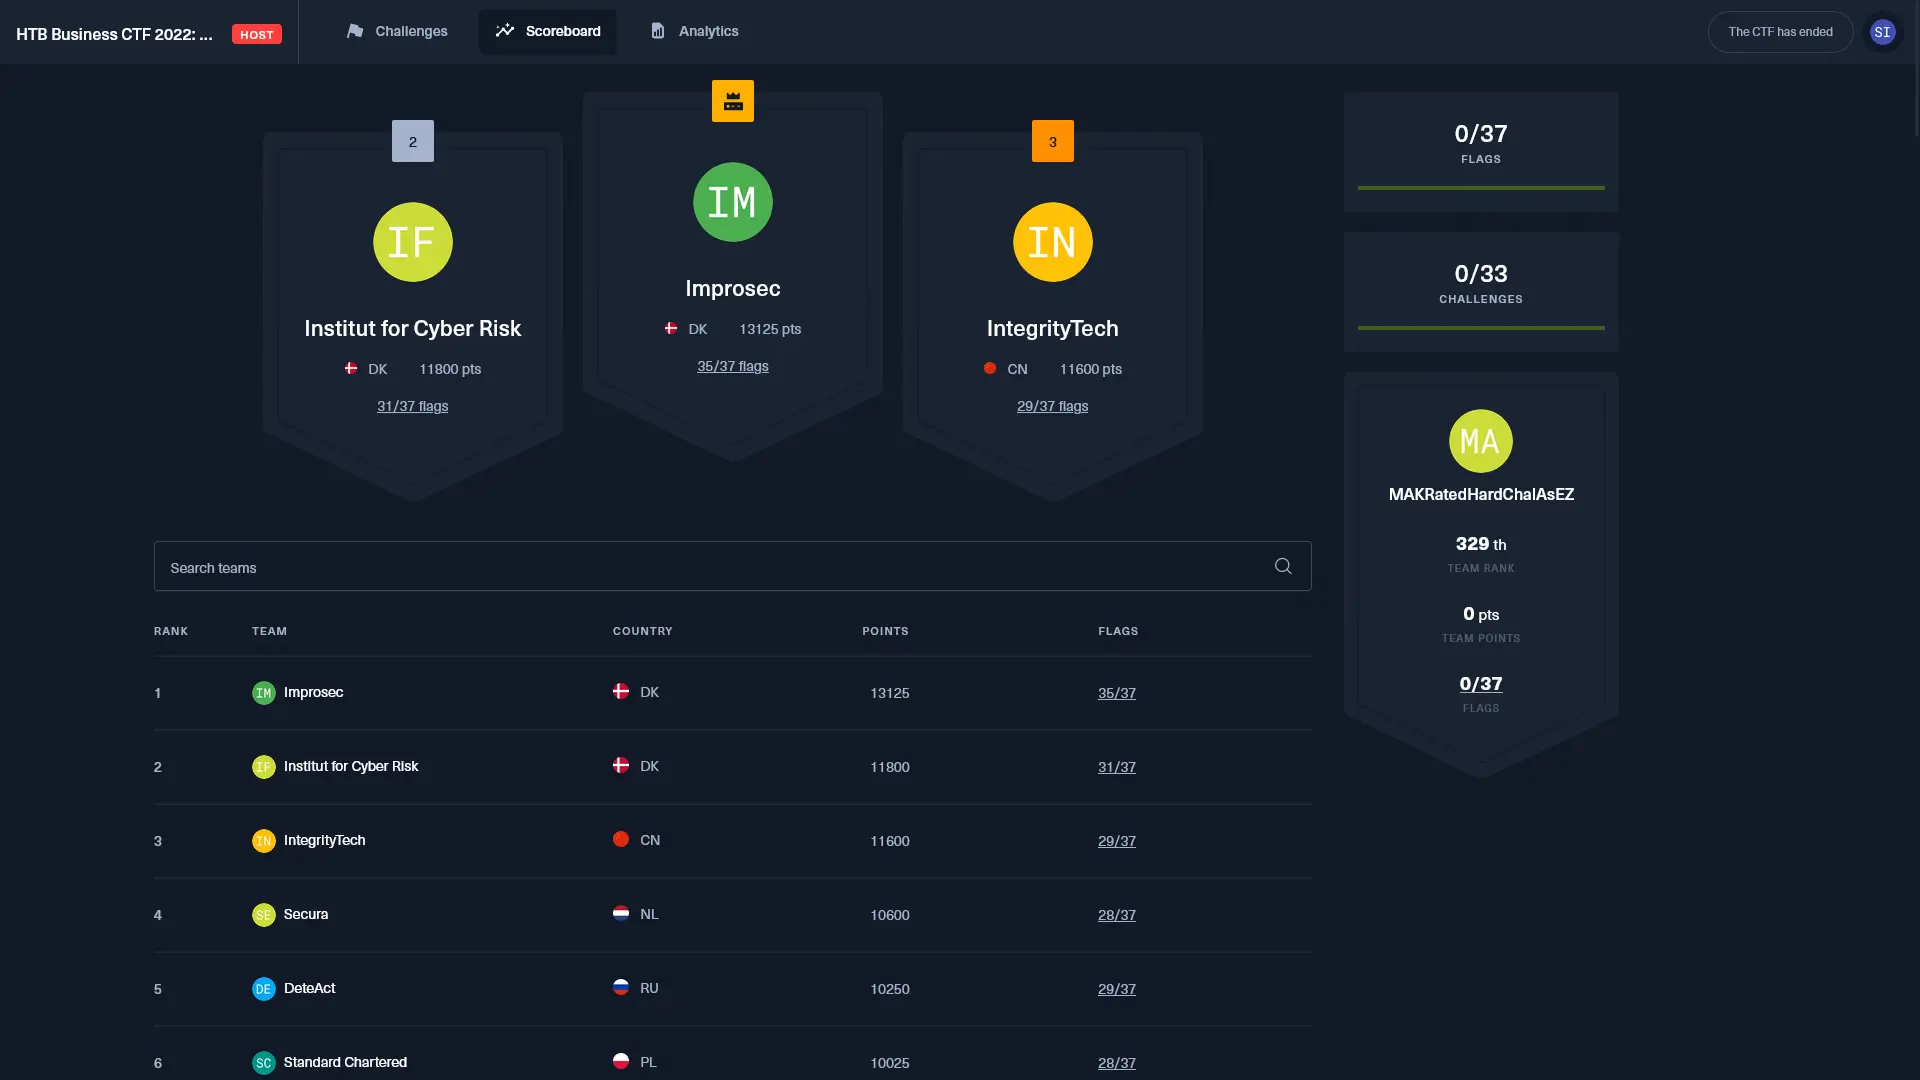Click the Scoreboard line-chart icon

505,31
